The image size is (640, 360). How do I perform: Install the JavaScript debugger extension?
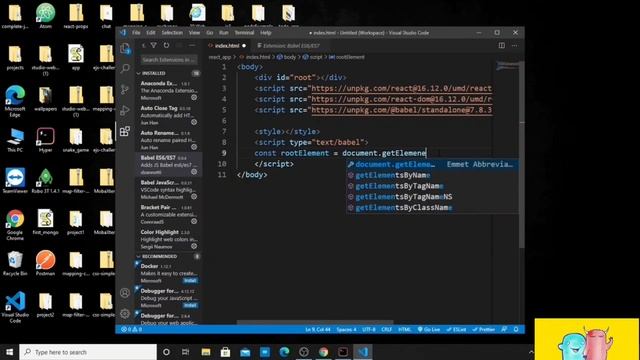(x=190, y=305)
